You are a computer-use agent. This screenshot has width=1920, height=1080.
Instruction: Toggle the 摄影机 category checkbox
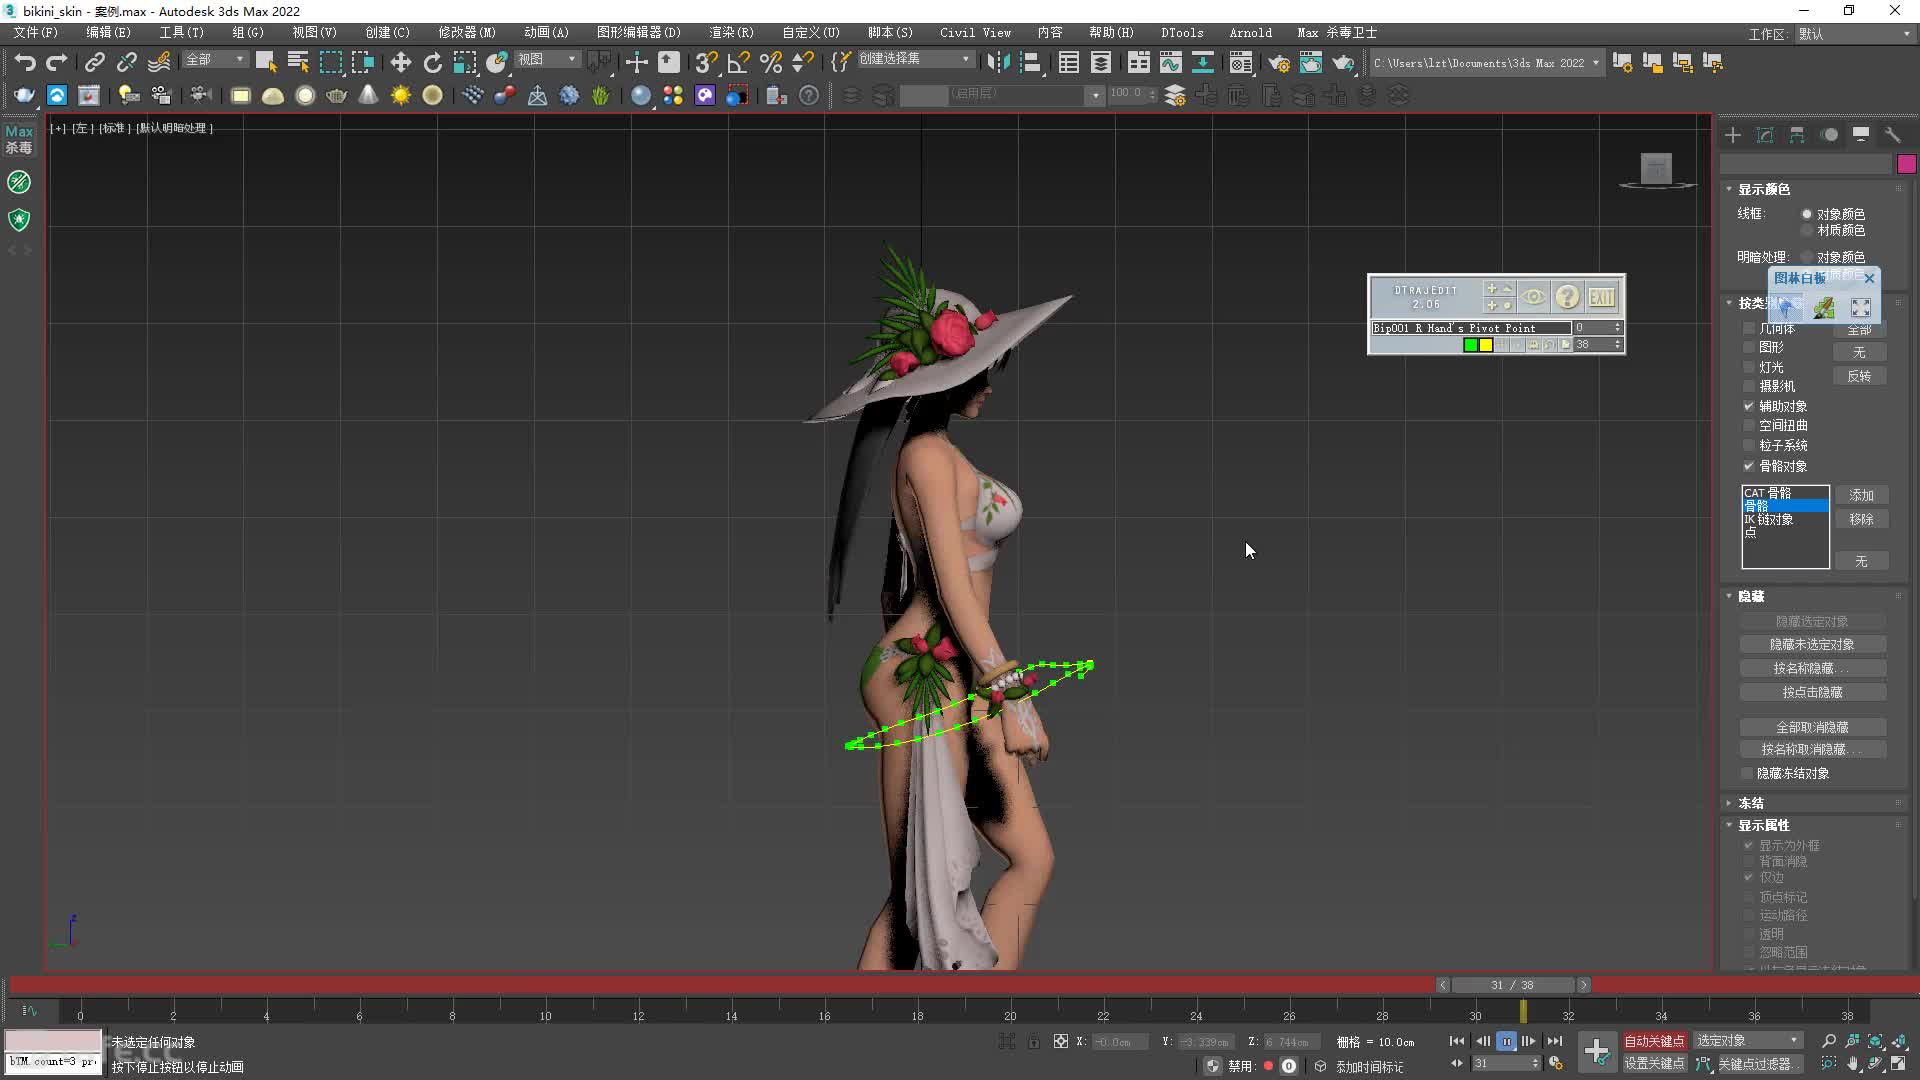[x=1749, y=386]
